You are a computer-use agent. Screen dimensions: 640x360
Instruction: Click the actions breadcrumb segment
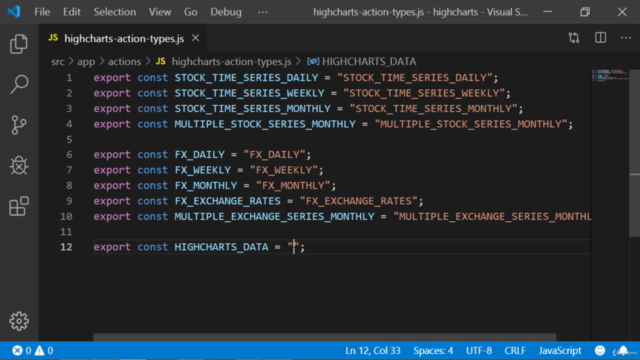tap(124, 62)
